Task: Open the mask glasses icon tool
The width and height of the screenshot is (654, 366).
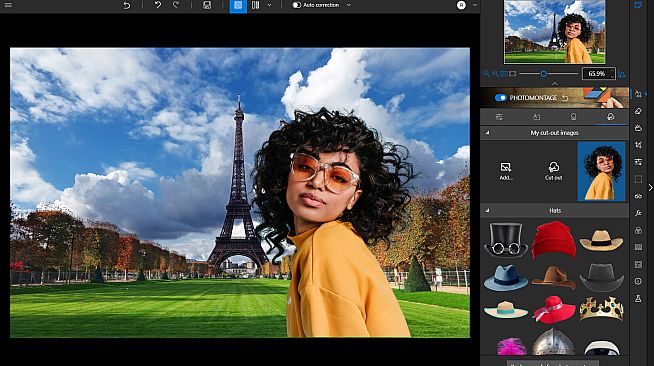Action: [x=638, y=196]
